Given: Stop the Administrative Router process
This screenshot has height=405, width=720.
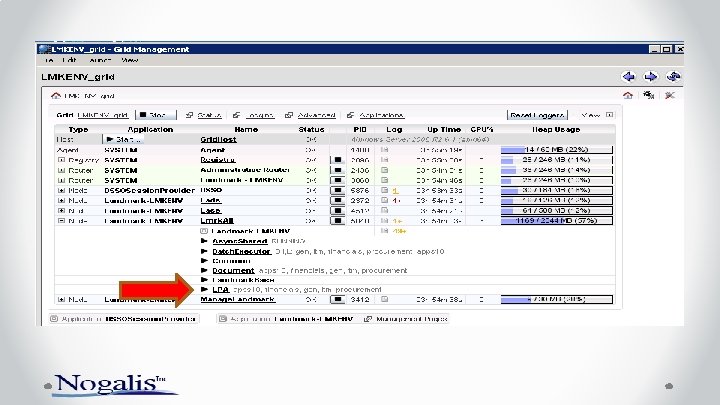Looking at the screenshot, I should 338,170.
